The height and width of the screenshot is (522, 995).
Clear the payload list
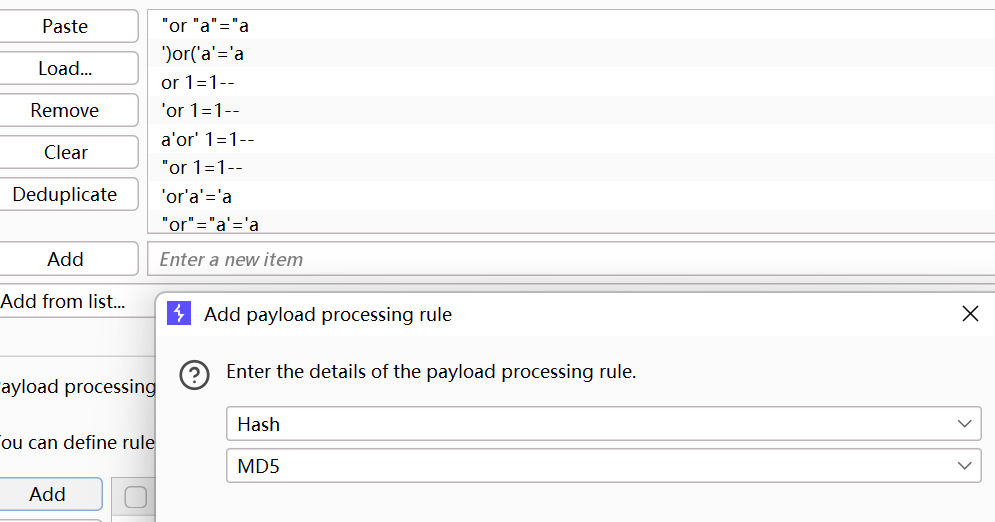tap(65, 152)
